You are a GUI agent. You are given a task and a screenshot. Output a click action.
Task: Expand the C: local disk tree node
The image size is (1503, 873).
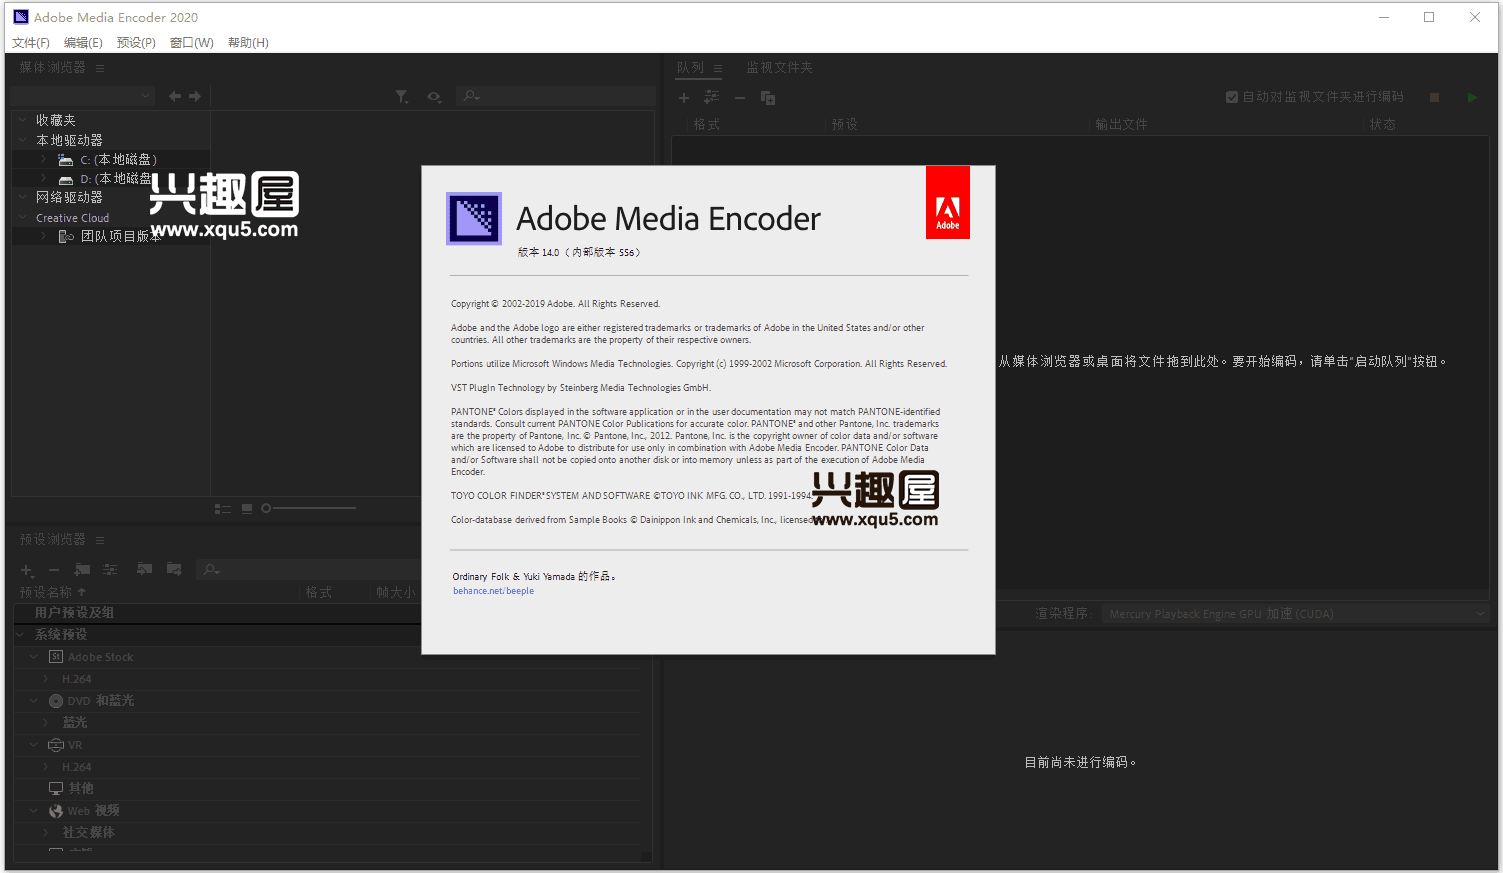[44, 160]
